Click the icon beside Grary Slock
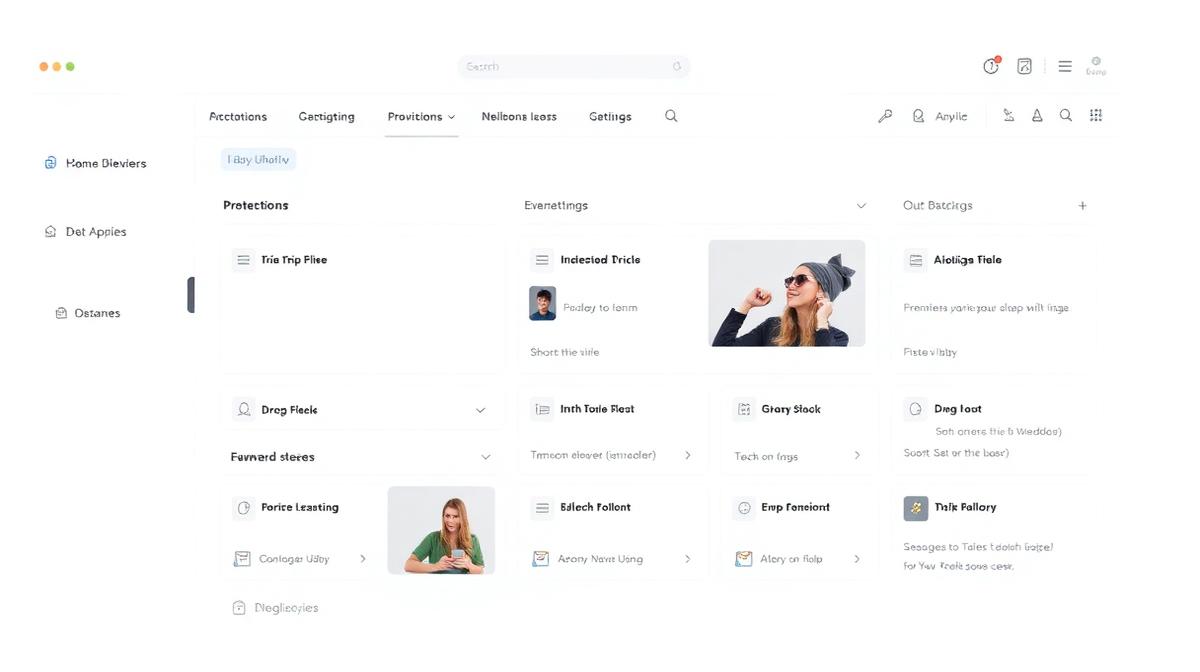The image size is (1200, 672). coord(743,409)
